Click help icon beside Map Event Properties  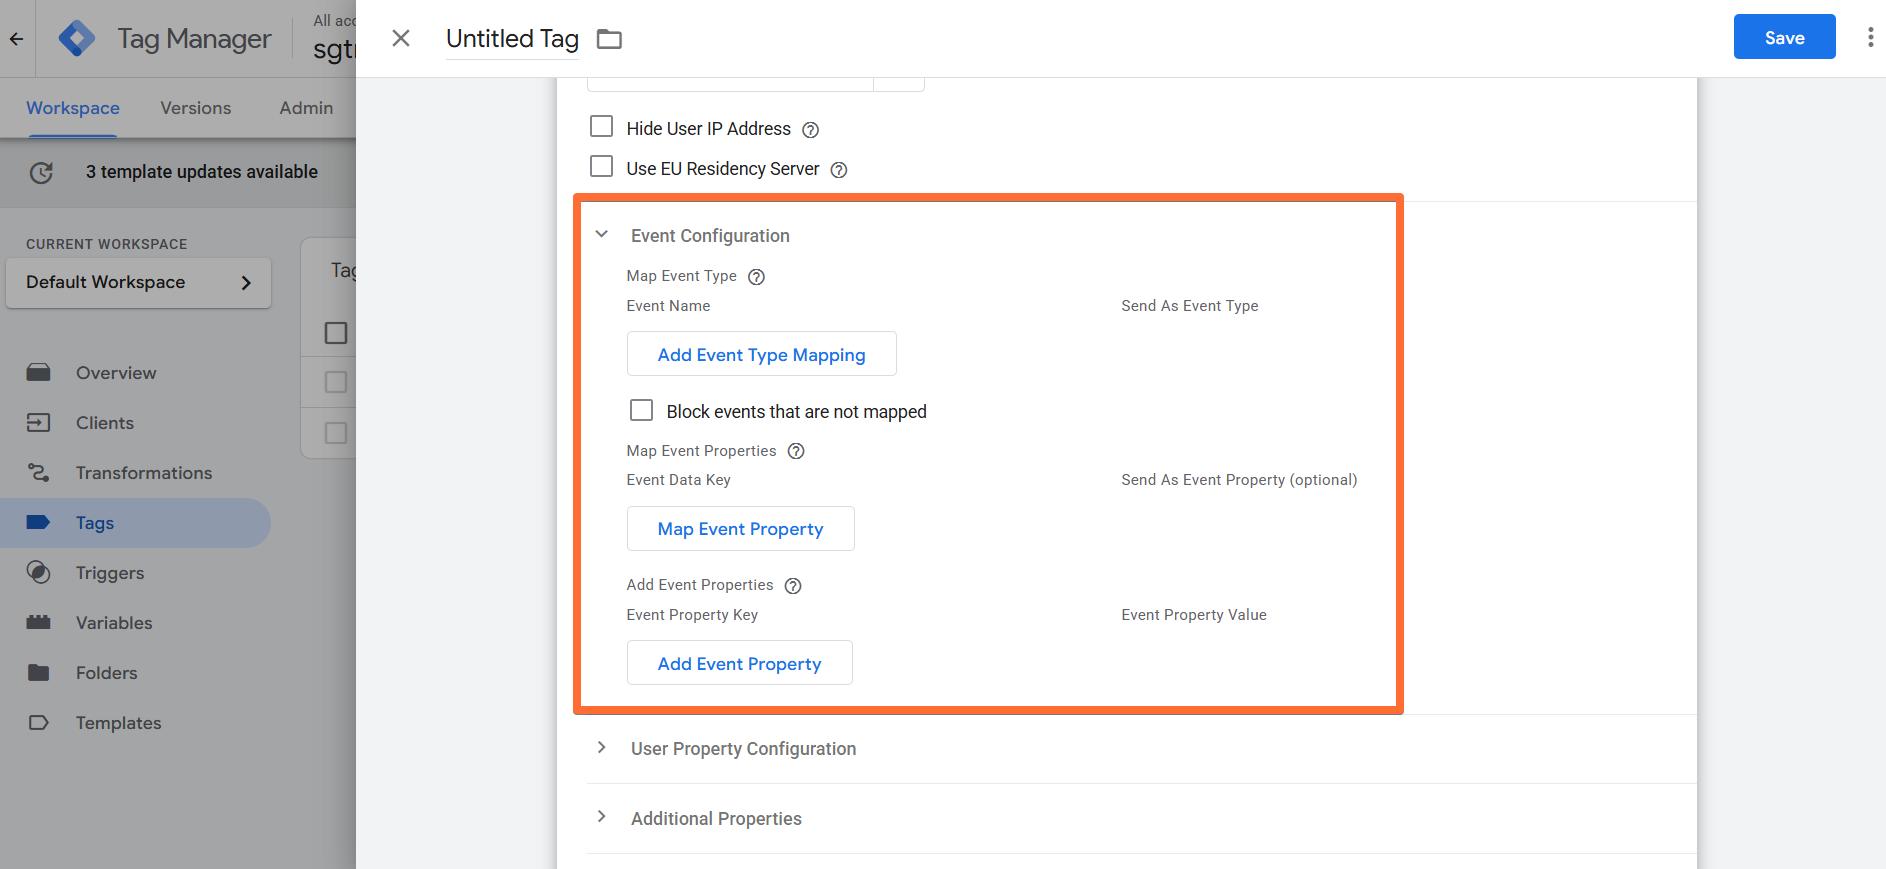click(796, 451)
